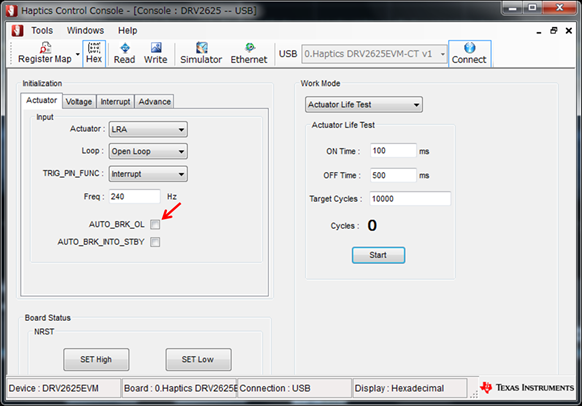
Task: Toggle the Hex display button
Action: 94,53
